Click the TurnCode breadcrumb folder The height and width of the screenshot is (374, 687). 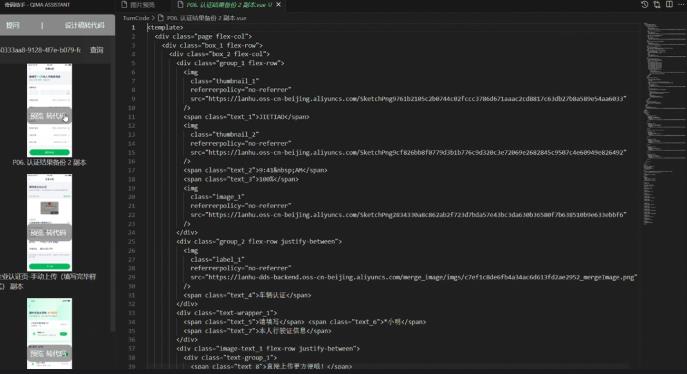click(136, 18)
